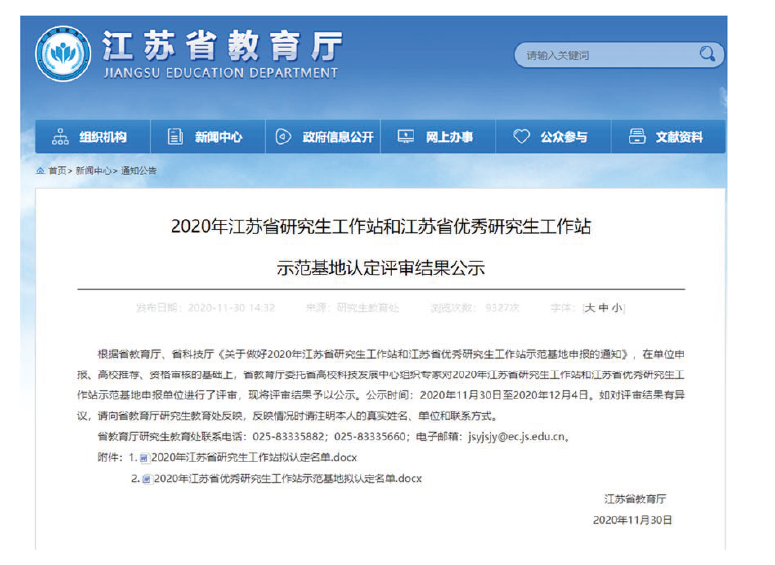Set font size to 大
This screenshot has width=775, height=565.
click(x=590, y=308)
